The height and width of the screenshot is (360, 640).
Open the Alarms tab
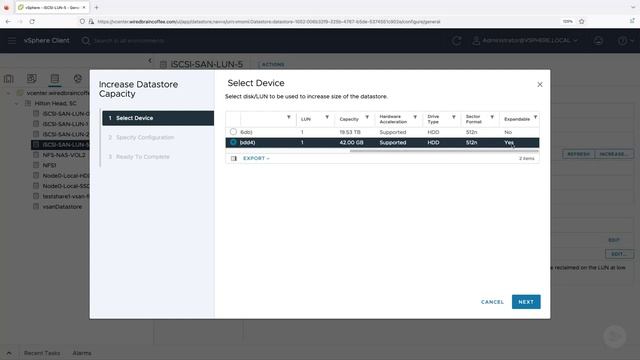(x=82, y=353)
